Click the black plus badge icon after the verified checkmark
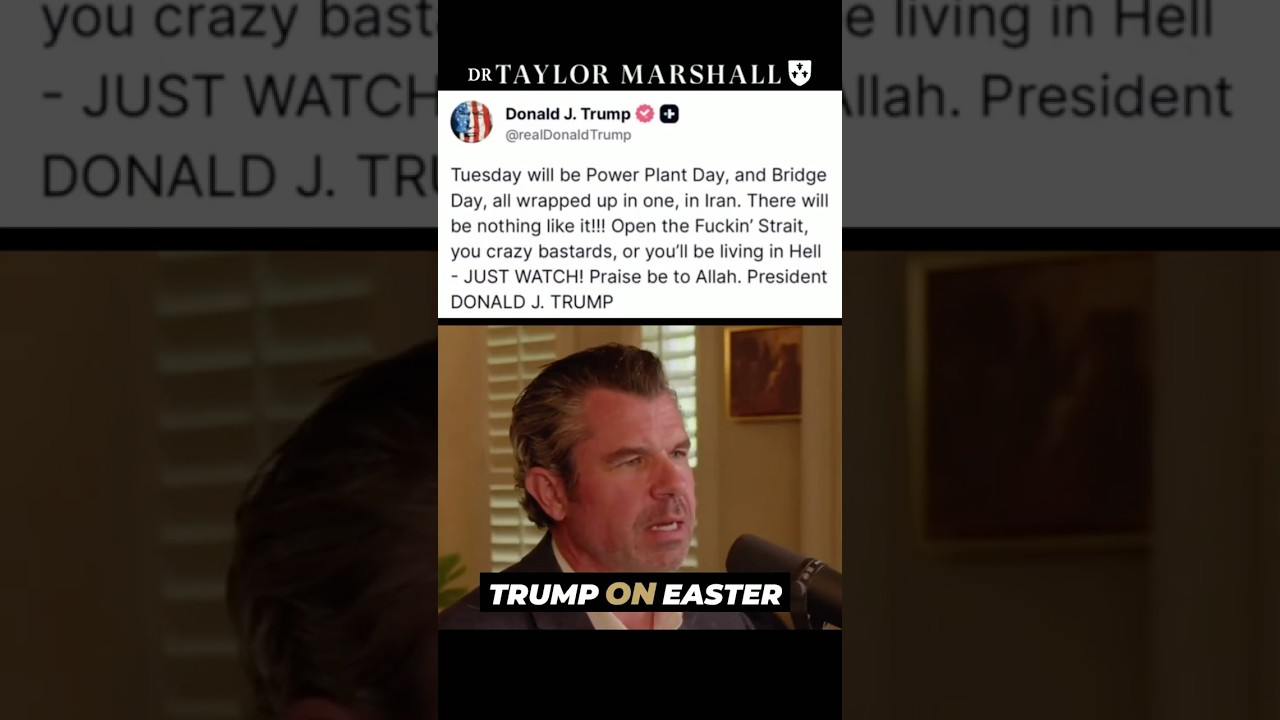 669,114
